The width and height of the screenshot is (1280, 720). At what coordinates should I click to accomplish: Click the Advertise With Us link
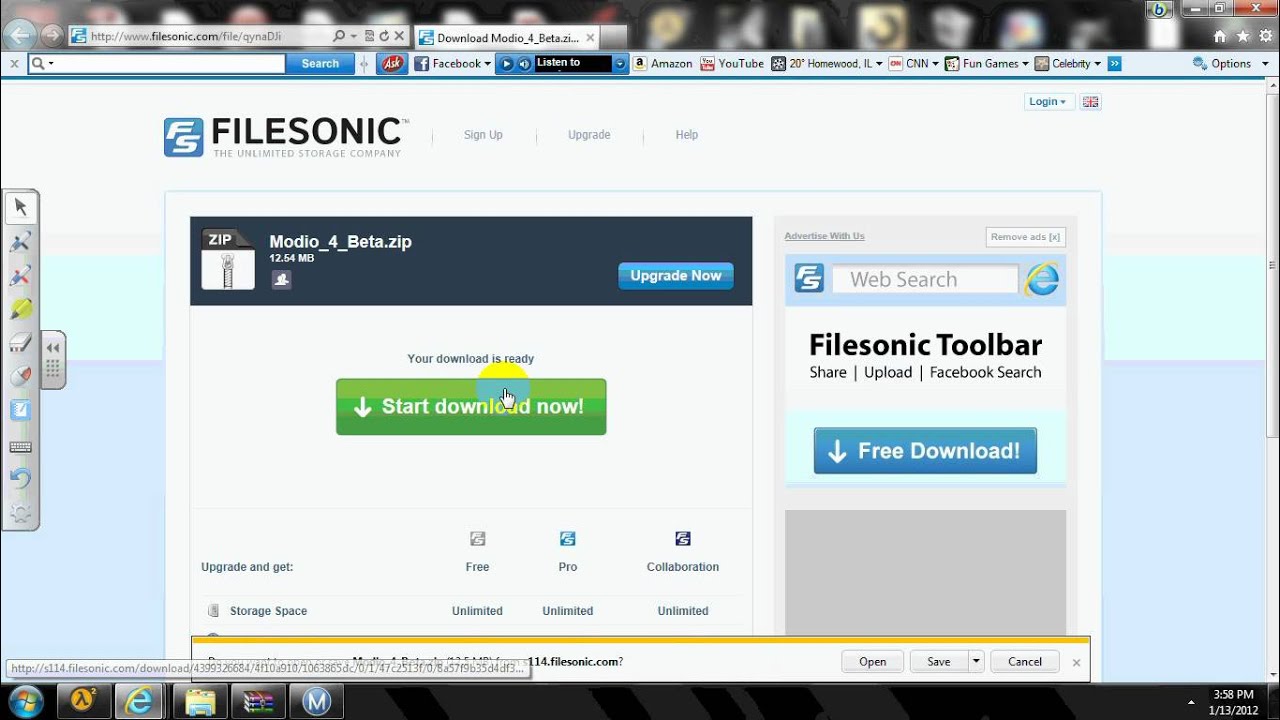(825, 236)
